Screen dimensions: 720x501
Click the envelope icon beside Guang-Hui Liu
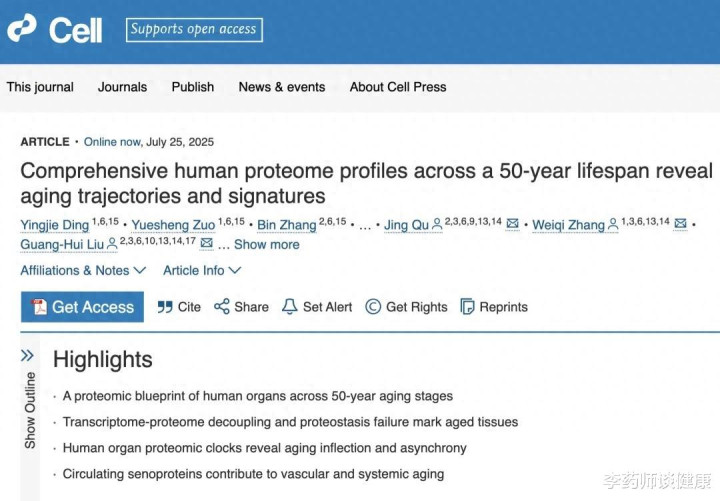click(207, 244)
